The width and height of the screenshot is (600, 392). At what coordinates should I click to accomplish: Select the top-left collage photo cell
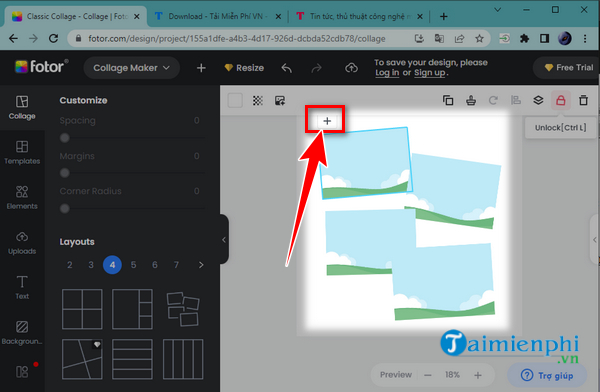tap(365, 163)
